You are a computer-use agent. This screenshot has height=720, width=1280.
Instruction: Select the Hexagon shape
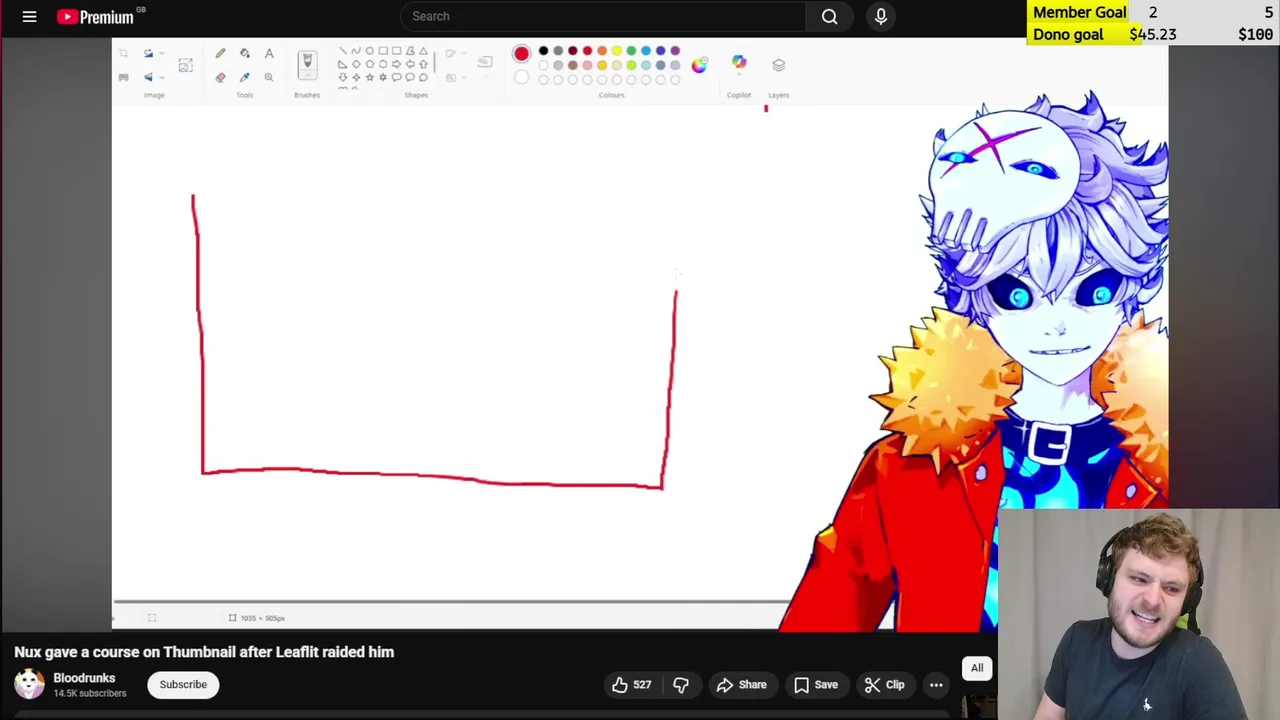(x=383, y=64)
